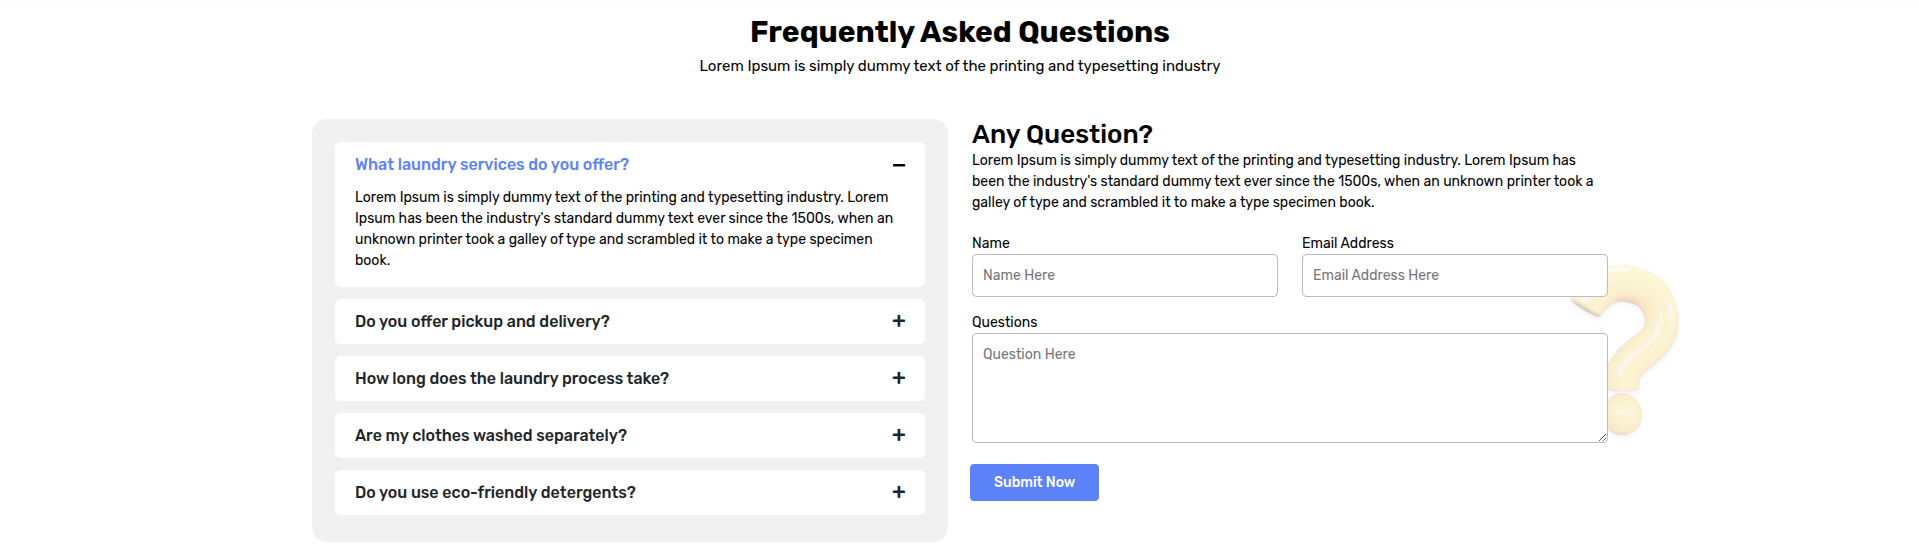The height and width of the screenshot is (557, 1919).
Task: Click the "What laundry services do you offer?" title
Action: pos(491,165)
